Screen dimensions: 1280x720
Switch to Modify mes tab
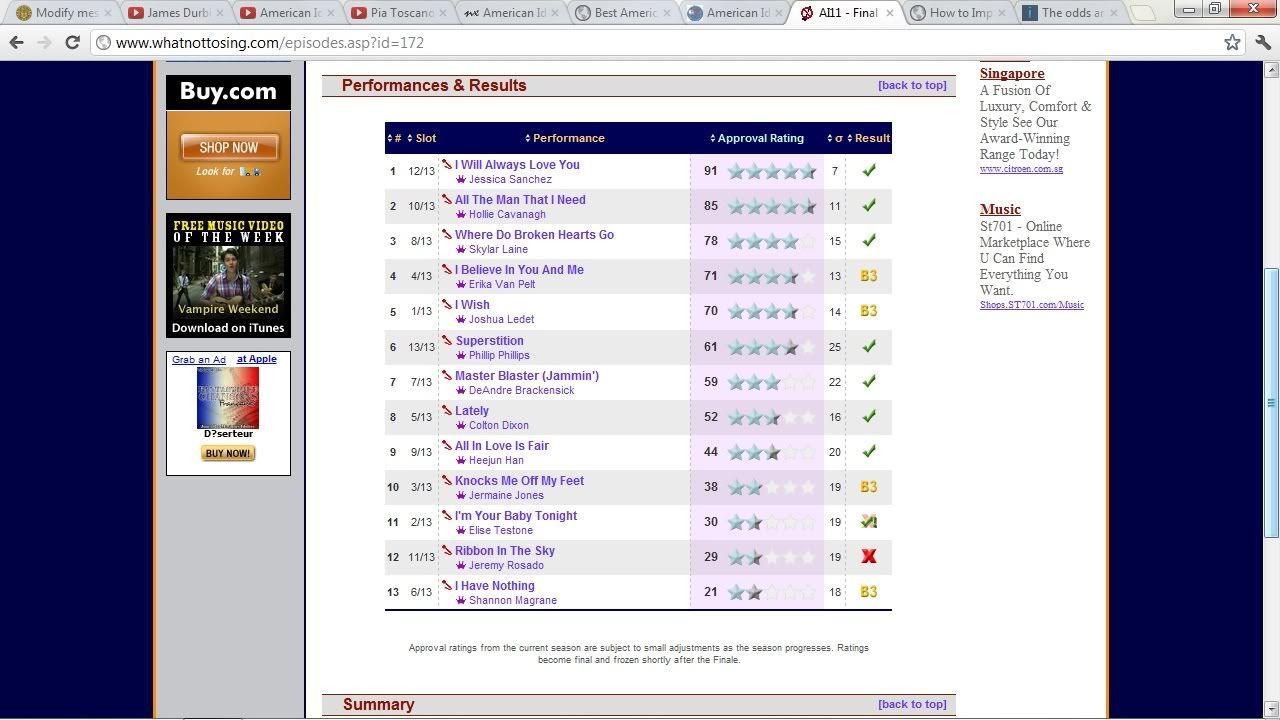pos(65,13)
